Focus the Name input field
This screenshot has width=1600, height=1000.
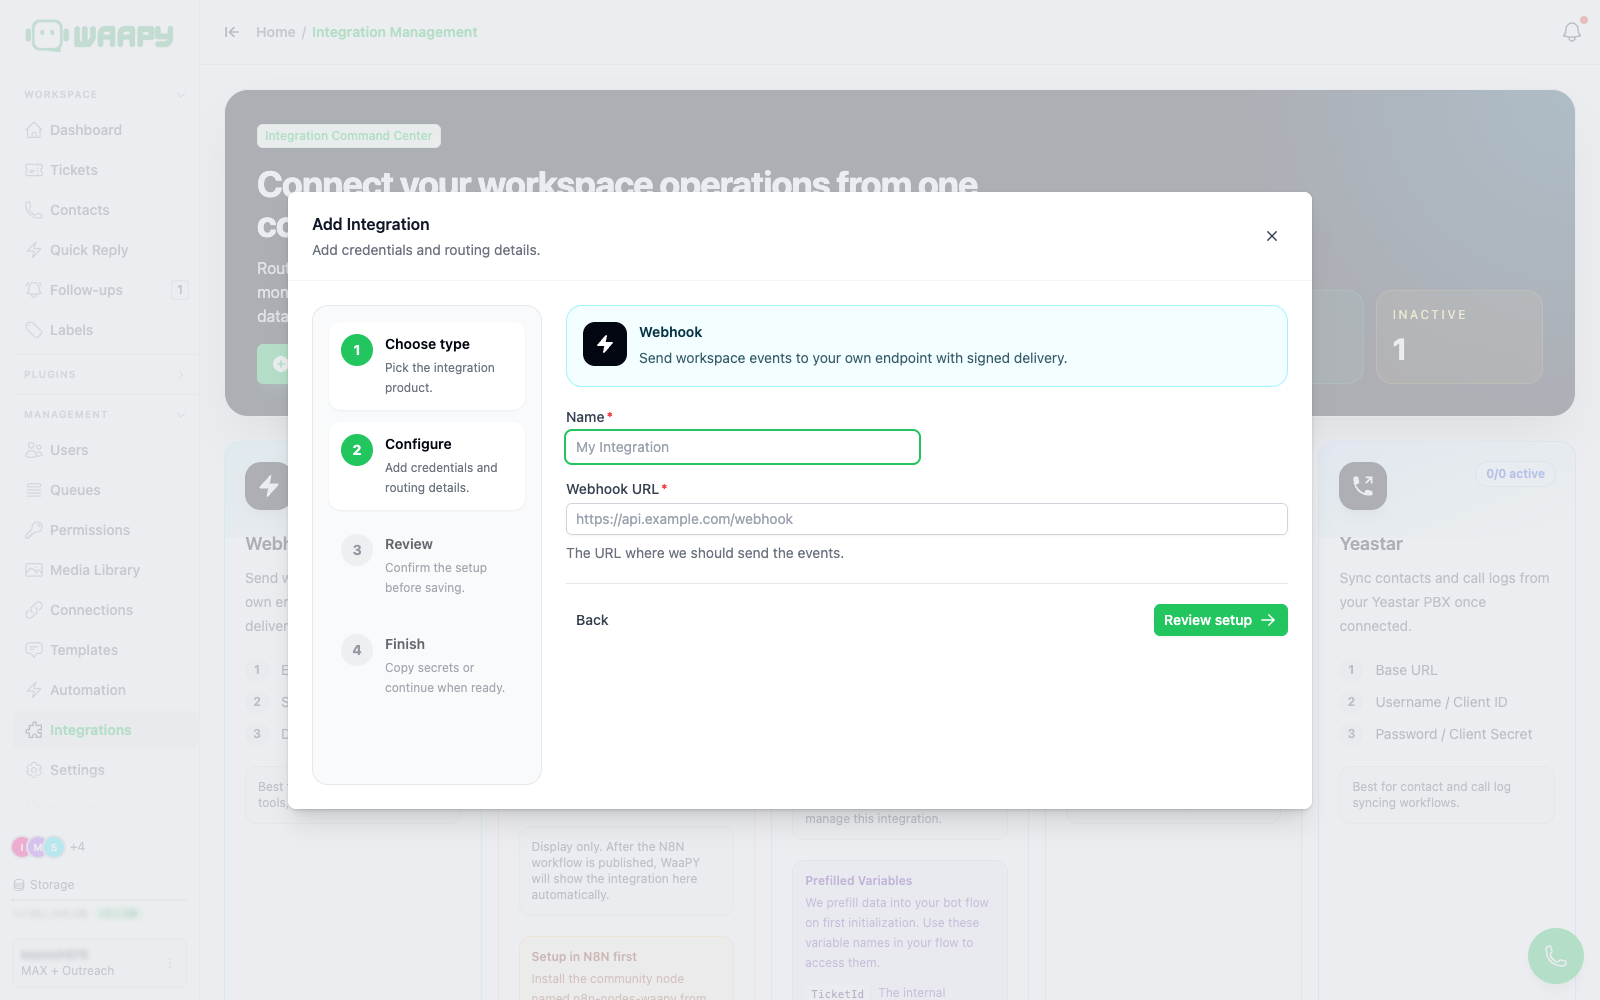[x=742, y=447]
